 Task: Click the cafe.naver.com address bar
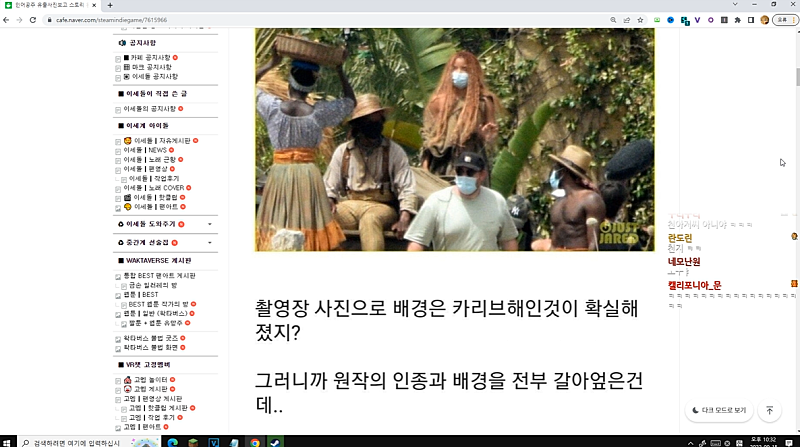[327, 20]
